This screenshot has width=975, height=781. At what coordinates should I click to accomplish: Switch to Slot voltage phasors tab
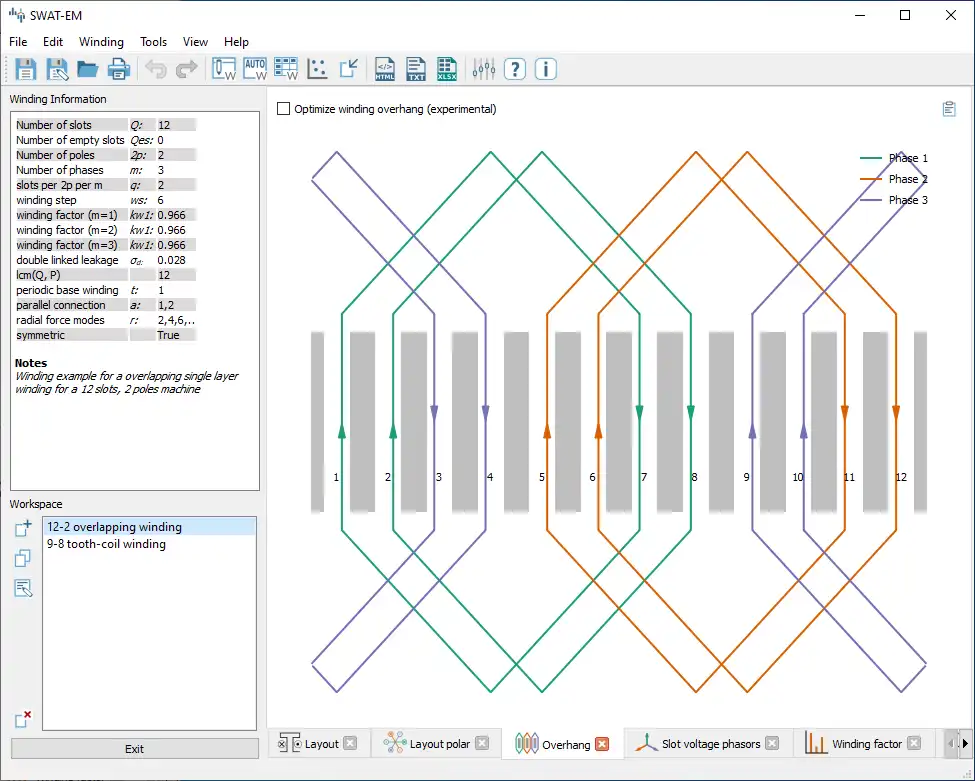[x=710, y=744]
